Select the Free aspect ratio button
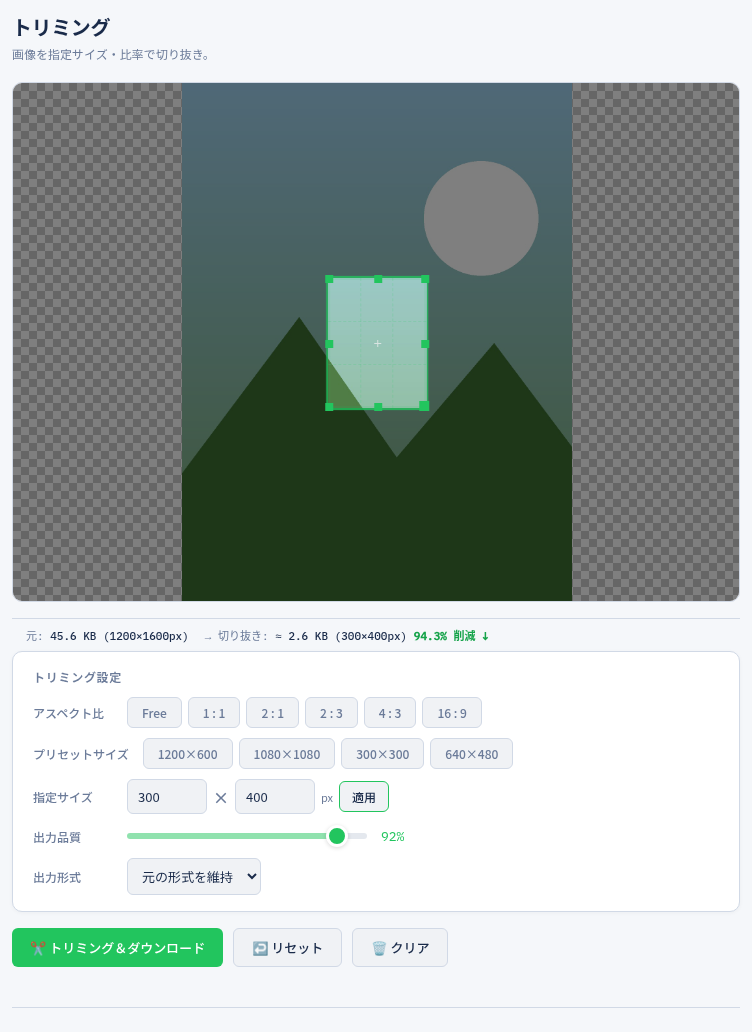752x1032 pixels. (154, 713)
